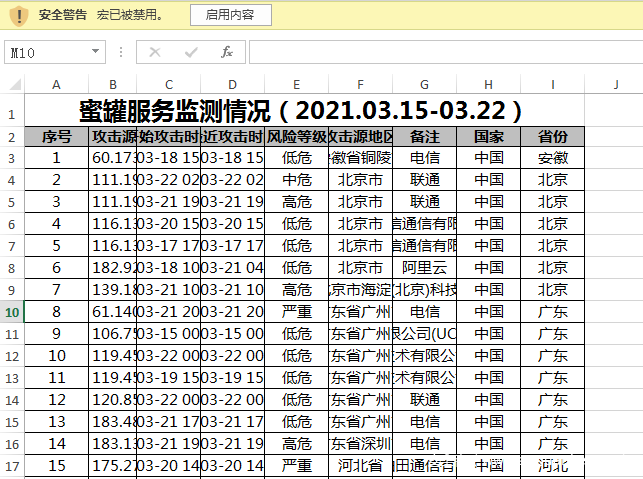This screenshot has width=643, height=479.
Task: Click the security warning shield icon
Action: tap(18, 16)
